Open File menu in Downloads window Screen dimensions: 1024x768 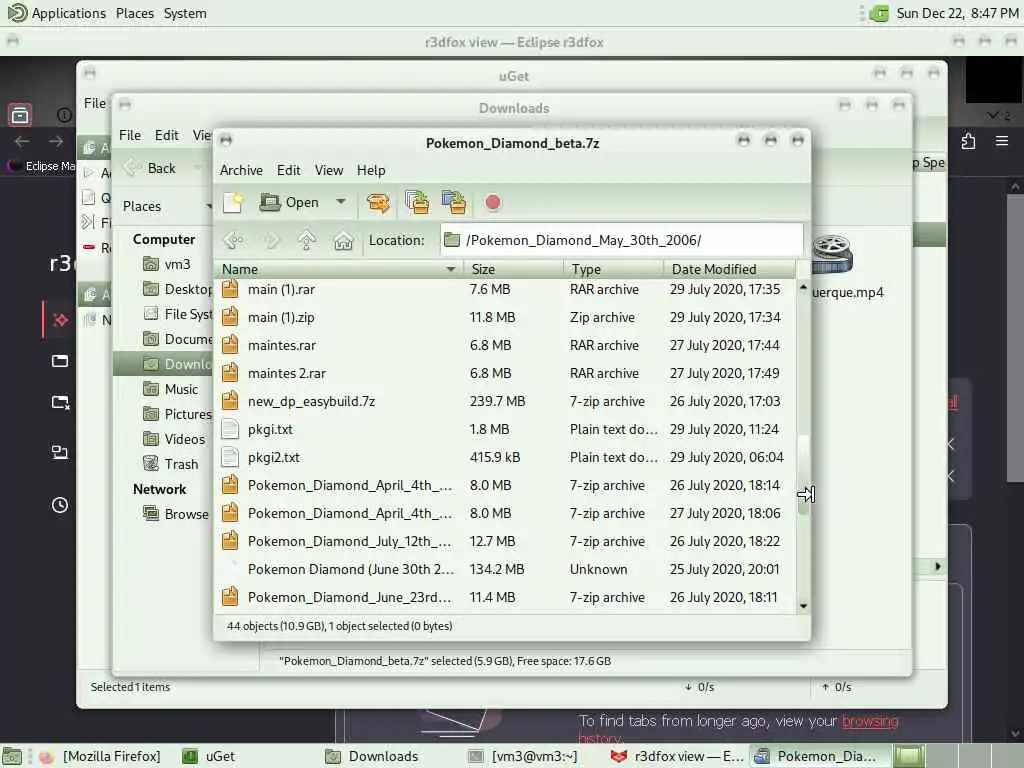pos(129,135)
